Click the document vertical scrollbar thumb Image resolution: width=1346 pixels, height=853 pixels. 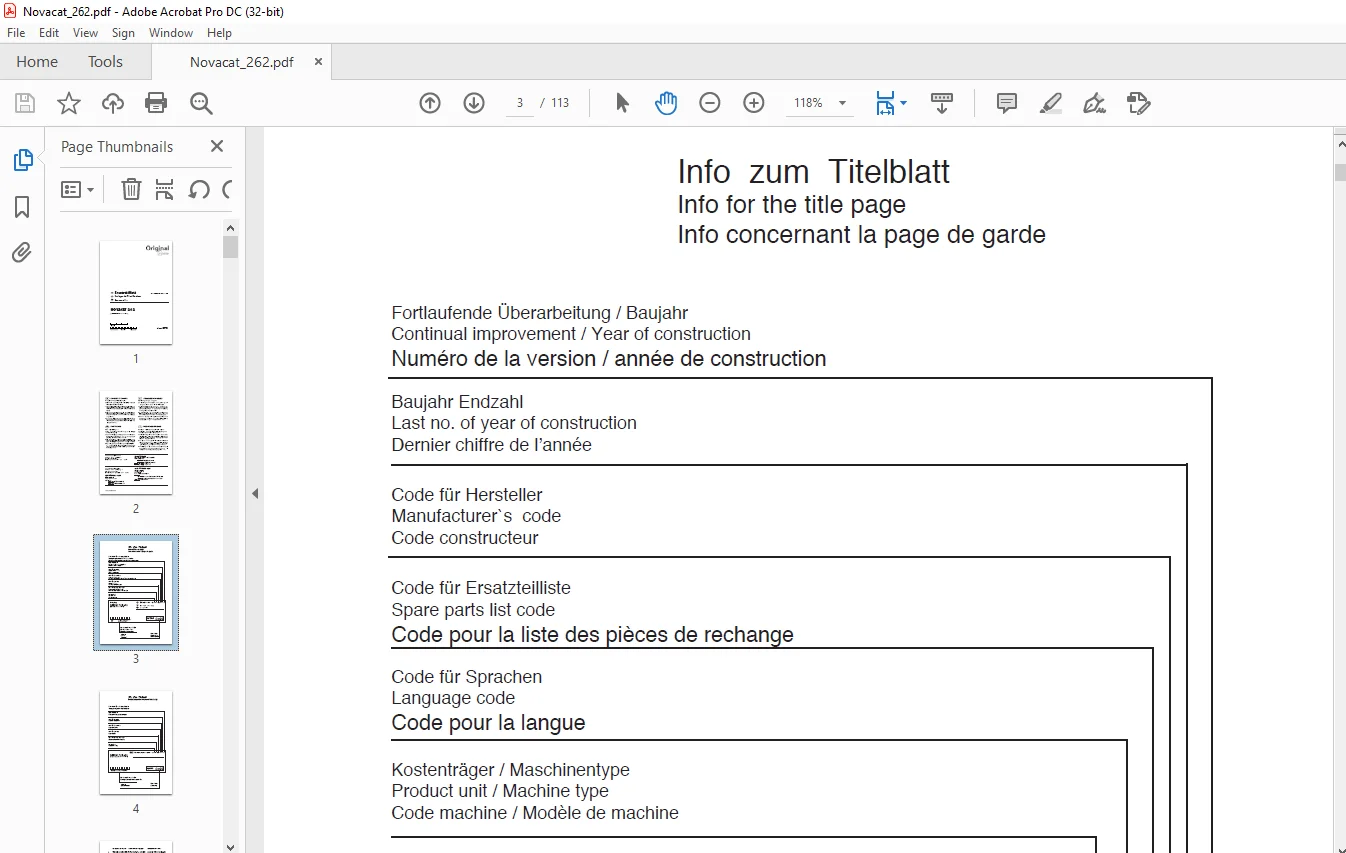pos(1339,172)
